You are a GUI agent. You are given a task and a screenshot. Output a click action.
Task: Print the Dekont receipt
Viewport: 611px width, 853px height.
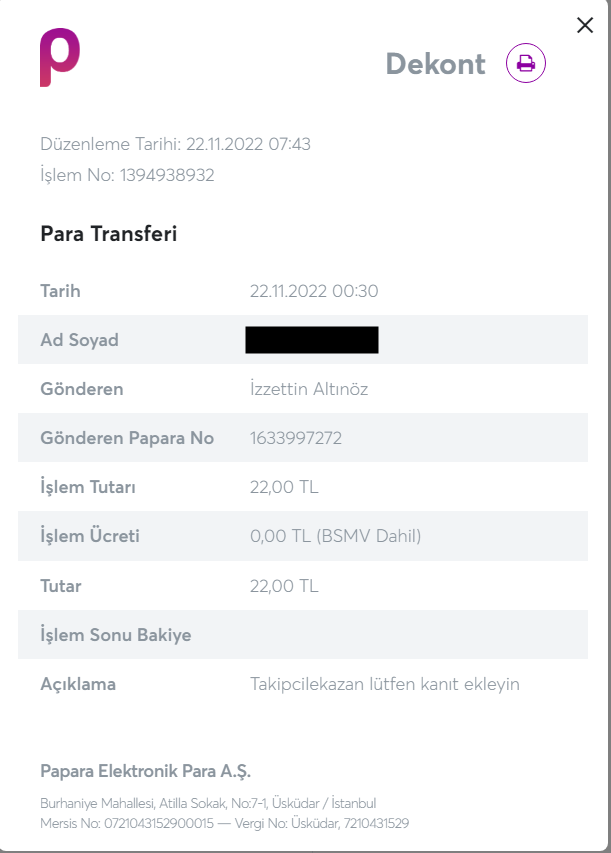tap(526, 64)
